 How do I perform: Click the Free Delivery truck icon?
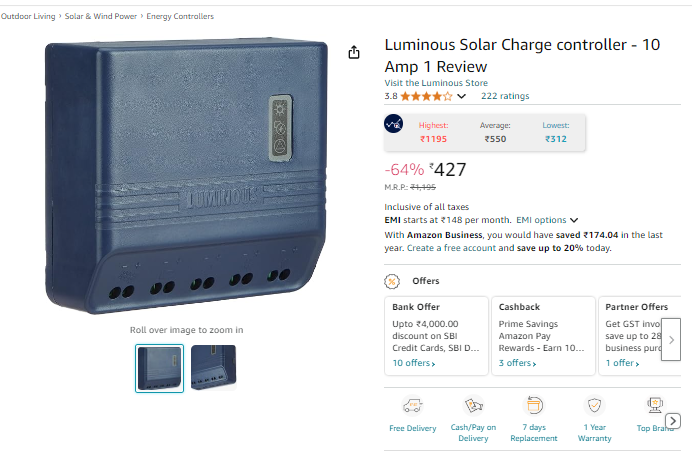(413, 405)
